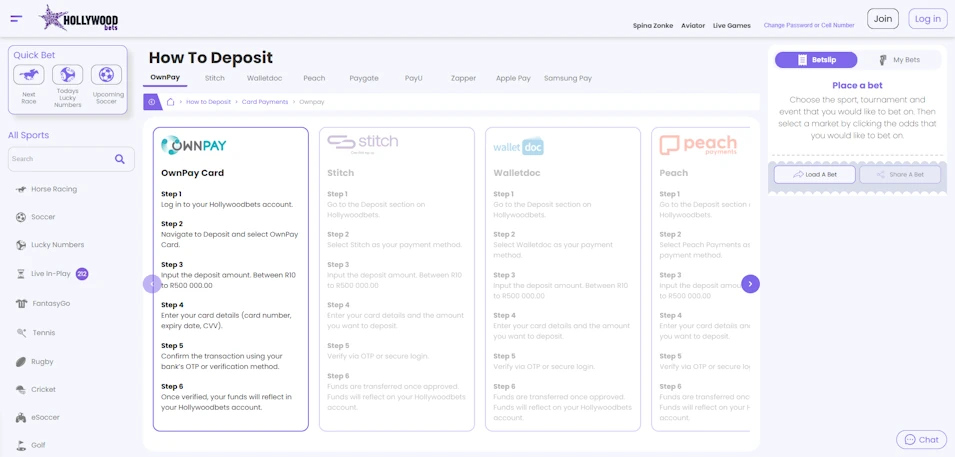Screen dimensions: 955x457
Task: Click the All Sports heading
Action: 29,135
